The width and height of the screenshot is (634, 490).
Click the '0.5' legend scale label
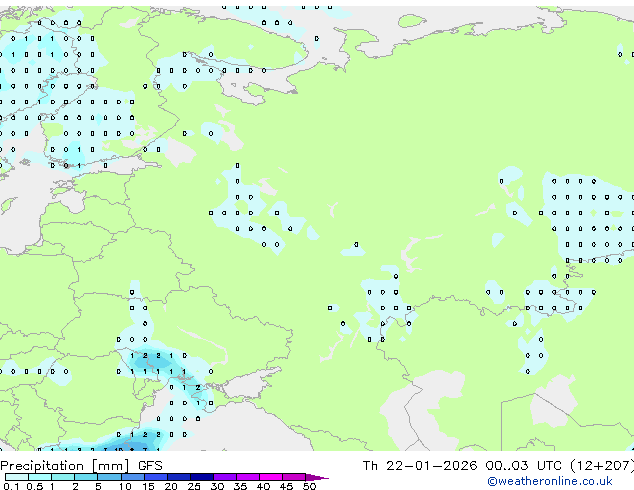click(34, 486)
